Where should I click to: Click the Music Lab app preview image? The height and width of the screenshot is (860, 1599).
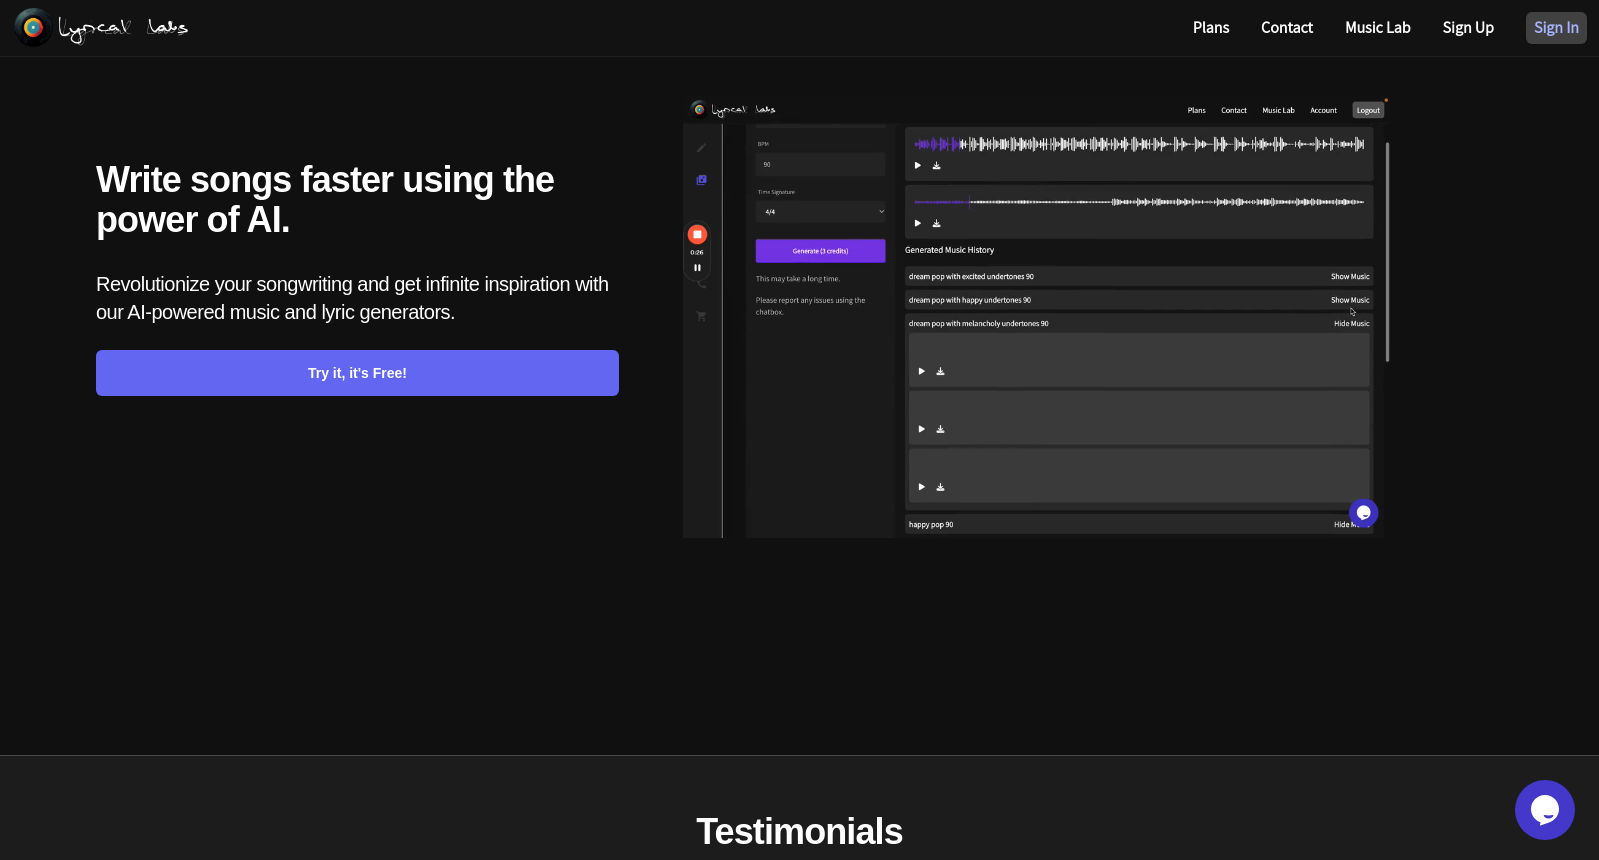point(1036,318)
